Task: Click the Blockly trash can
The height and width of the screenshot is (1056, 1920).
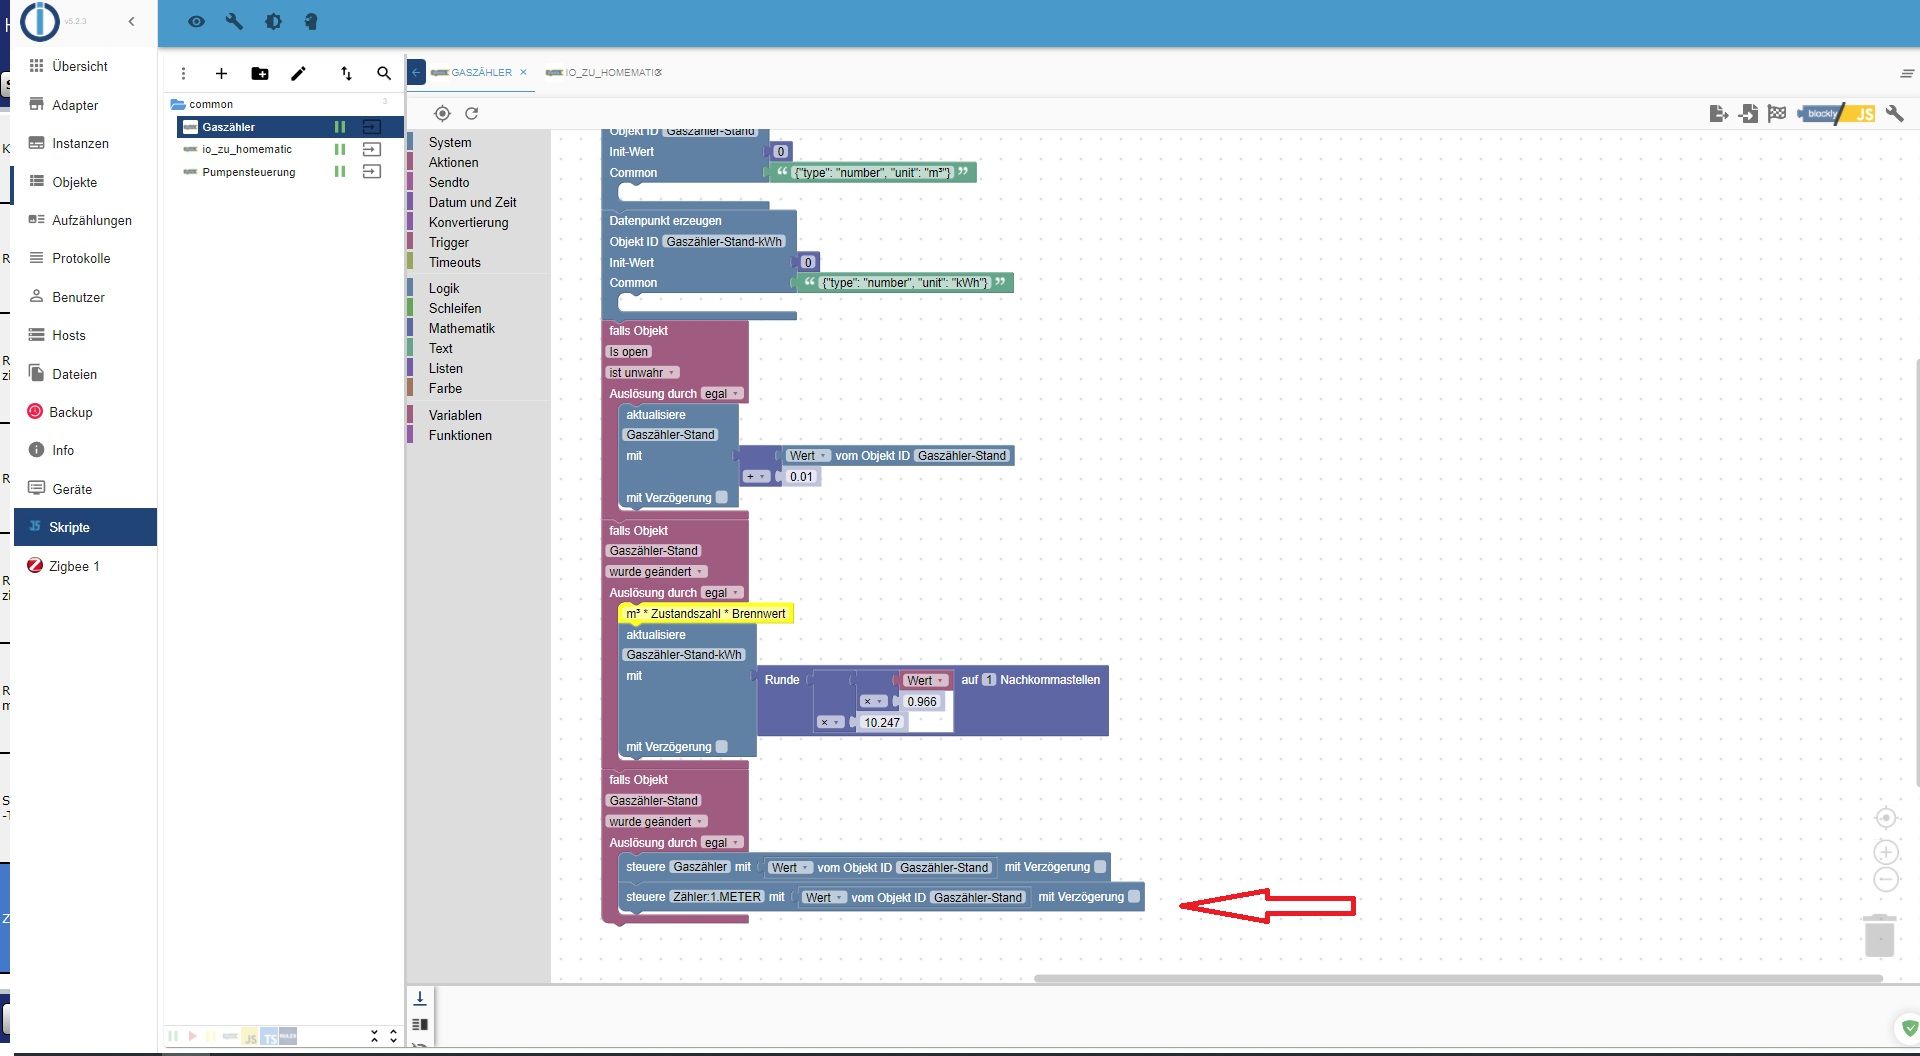Action: click(x=1880, y=936)
